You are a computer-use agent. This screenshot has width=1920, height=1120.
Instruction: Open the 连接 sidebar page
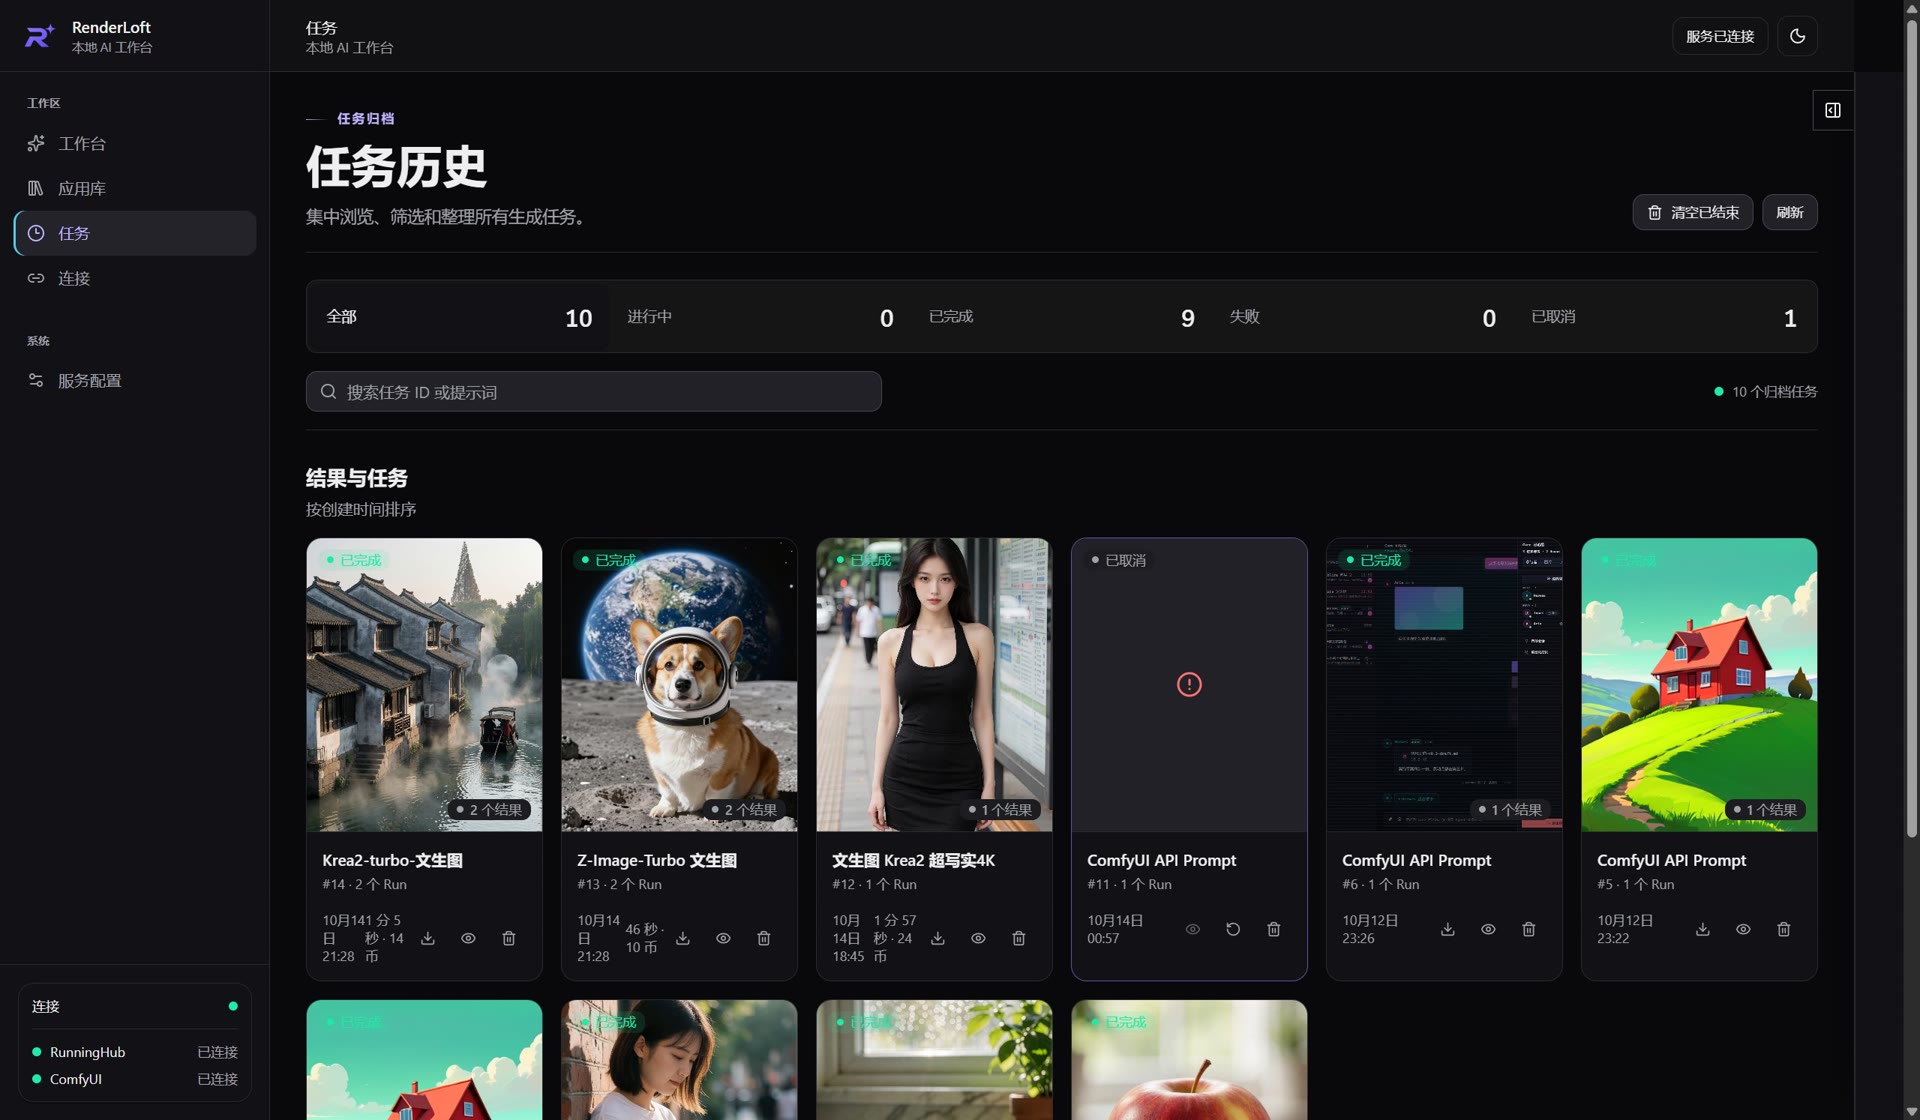point(135,278)
